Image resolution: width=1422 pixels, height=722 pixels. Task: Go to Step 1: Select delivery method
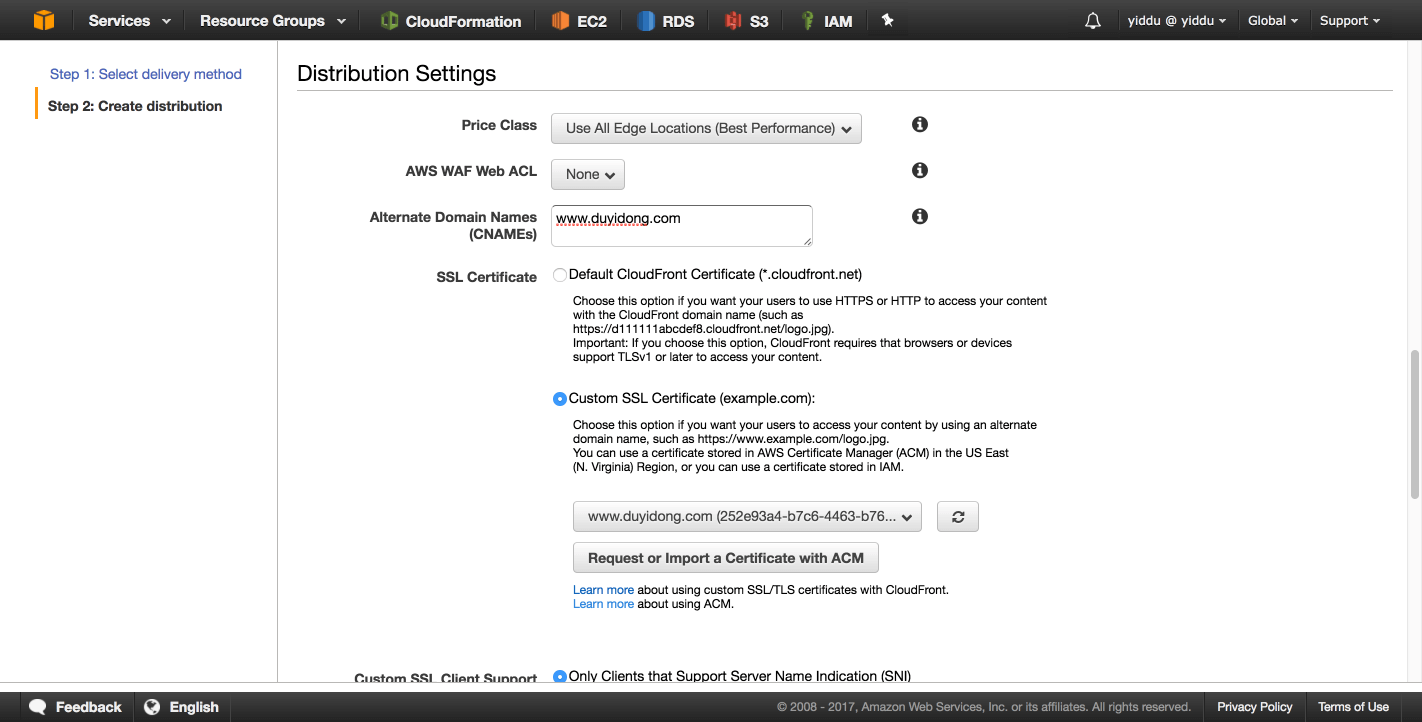(x=146, y=74)
